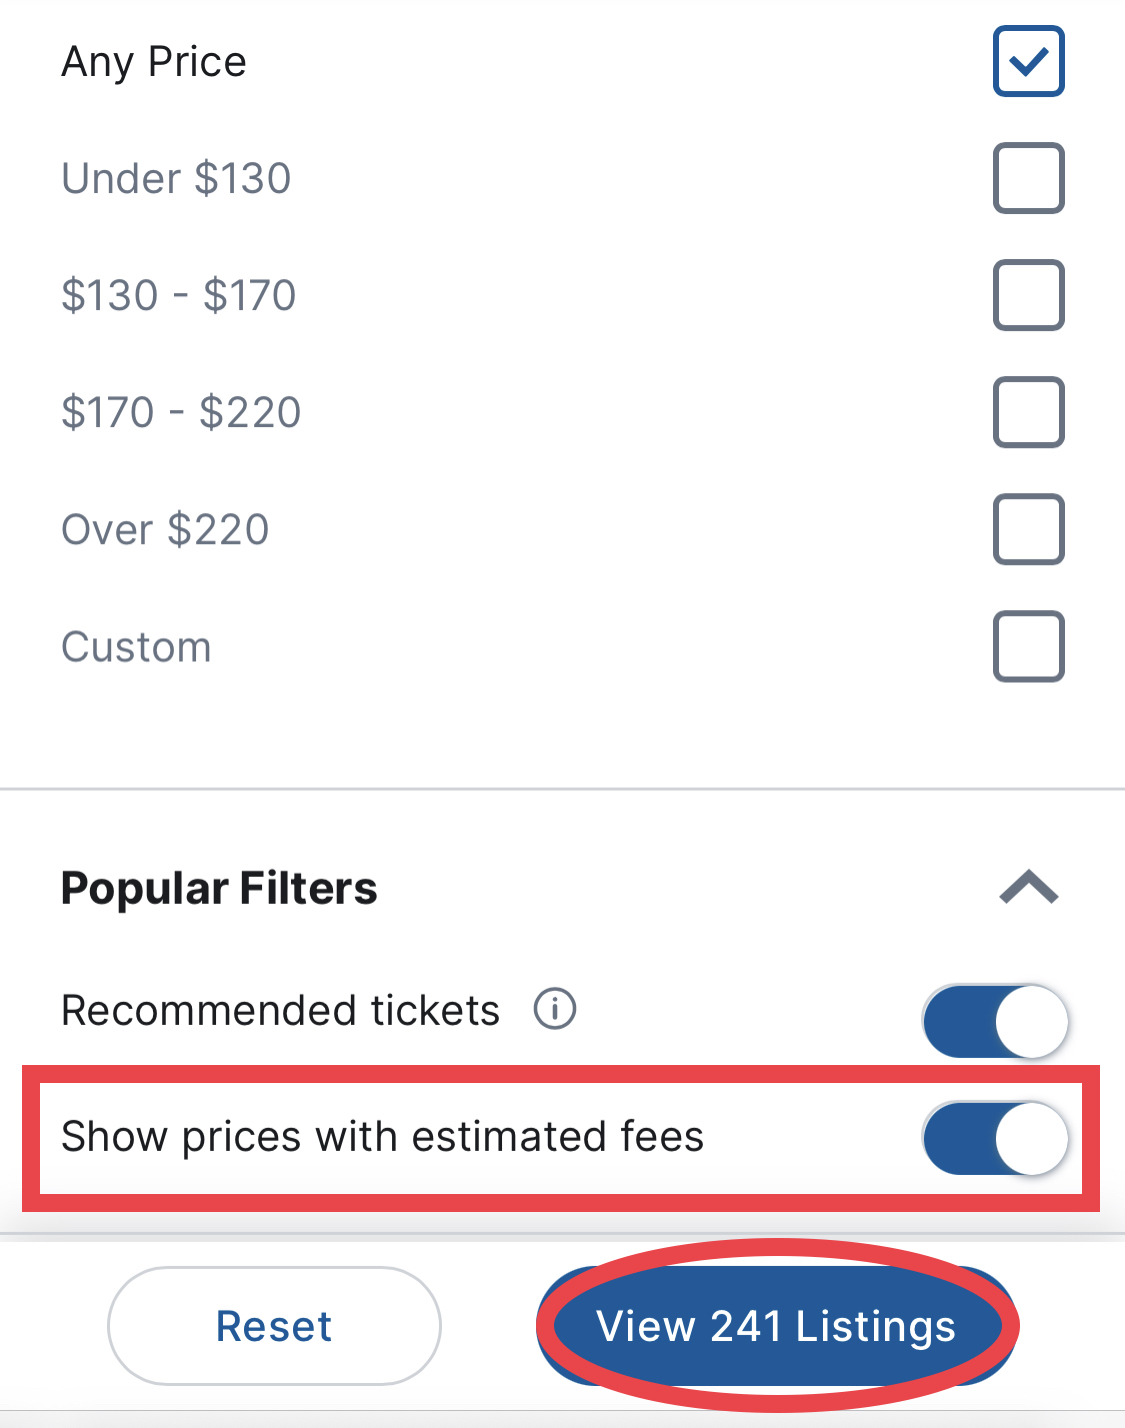Uncheck the Any Price checkbox
This screenshot has height=1428, width=1125.
pyautogui.click(x=1028, y=62)
